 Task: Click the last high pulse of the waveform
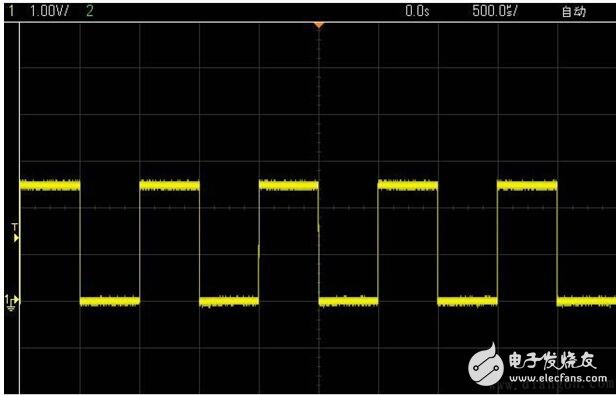[x=527, y=185]
